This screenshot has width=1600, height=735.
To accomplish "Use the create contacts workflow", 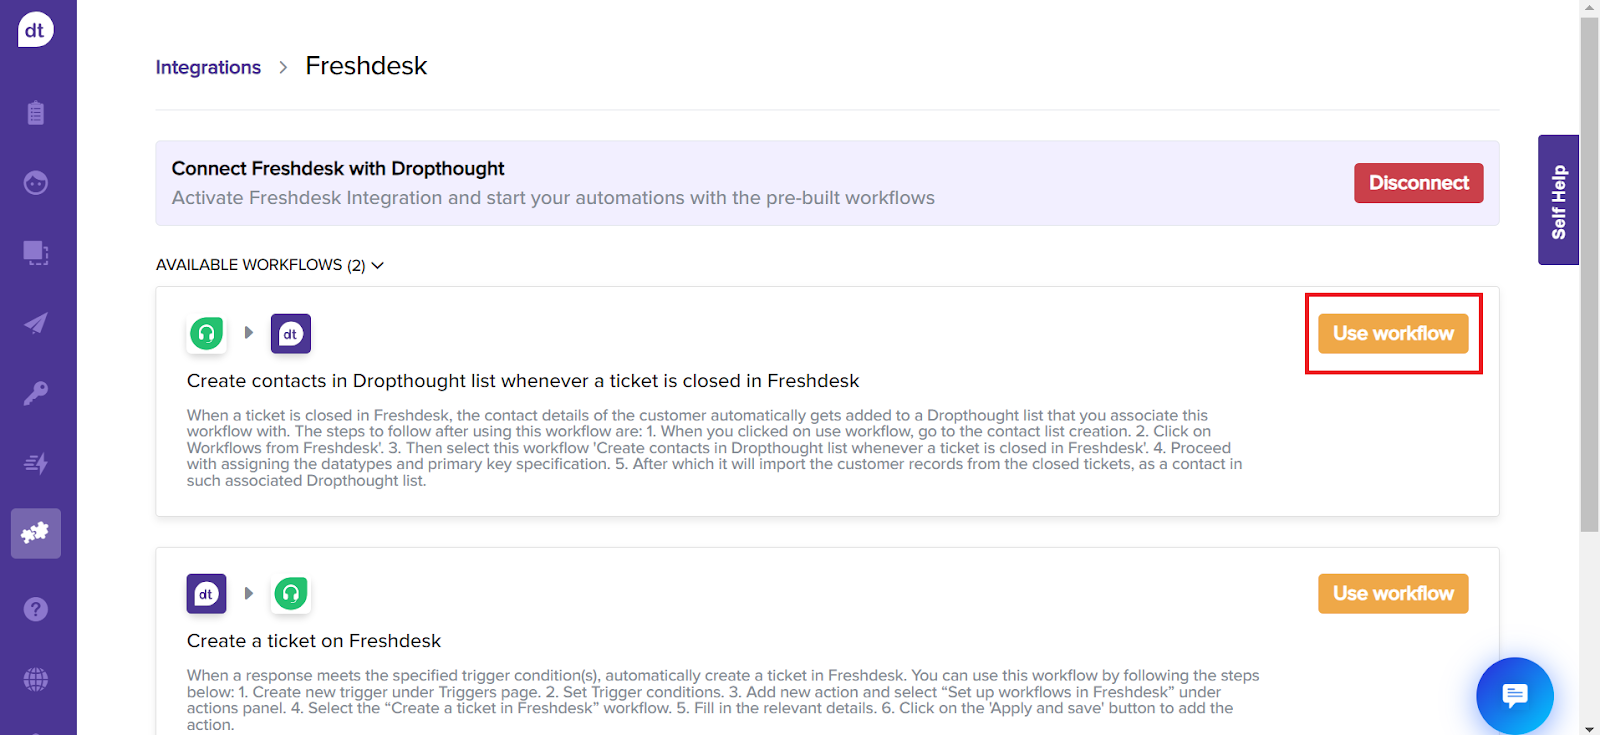I will click(1393, 334).
